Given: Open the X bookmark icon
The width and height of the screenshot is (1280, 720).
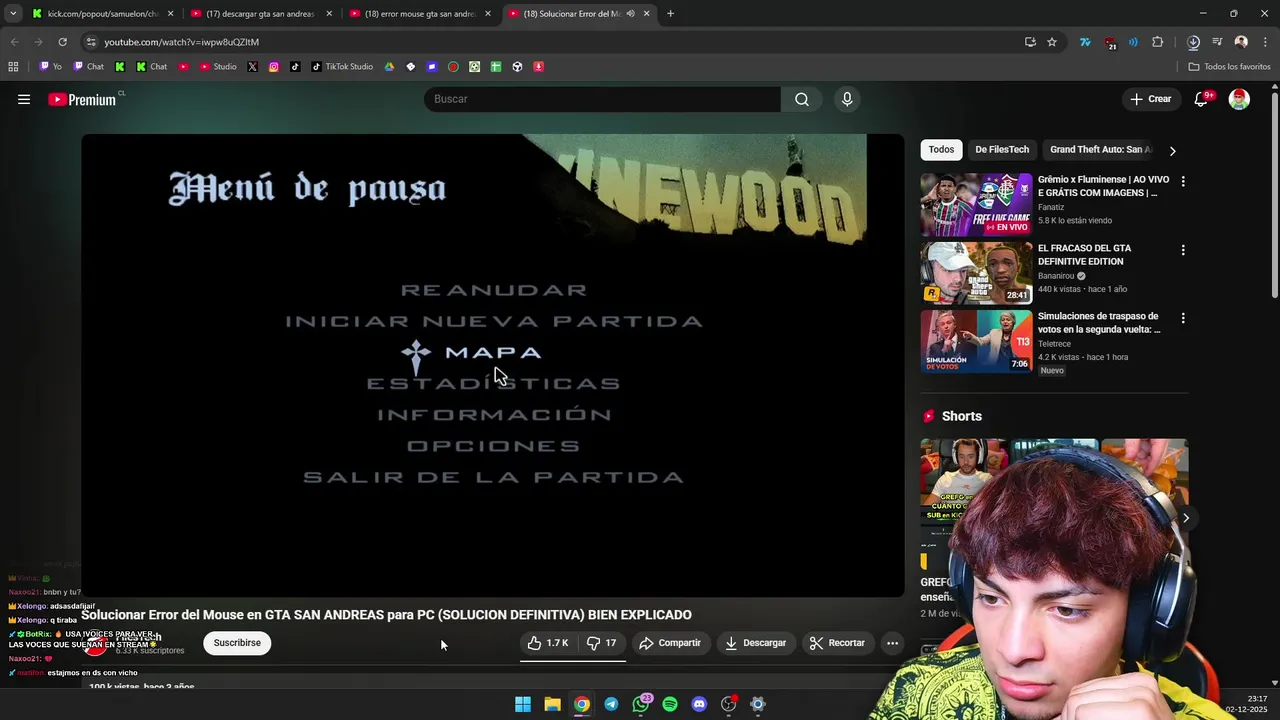Looking at the screenshot, I should [x=252, y=67].
